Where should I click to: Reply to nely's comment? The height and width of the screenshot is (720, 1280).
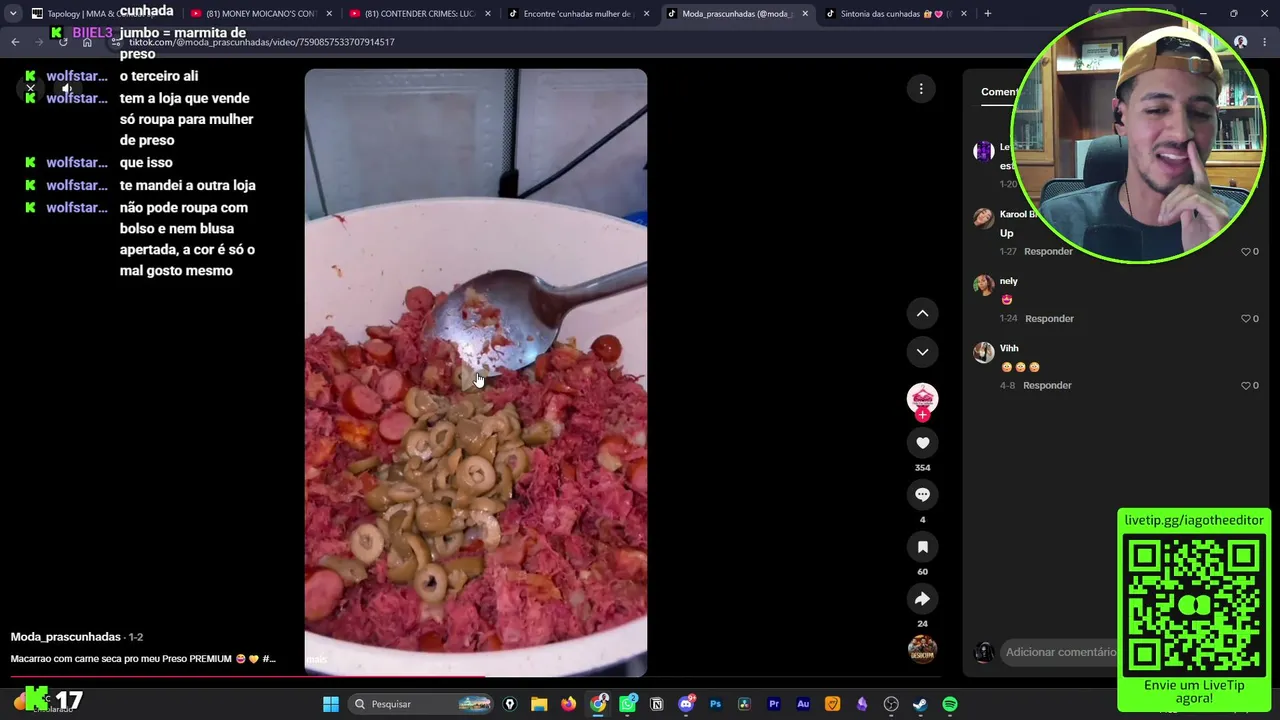(x=1049, y=318)
